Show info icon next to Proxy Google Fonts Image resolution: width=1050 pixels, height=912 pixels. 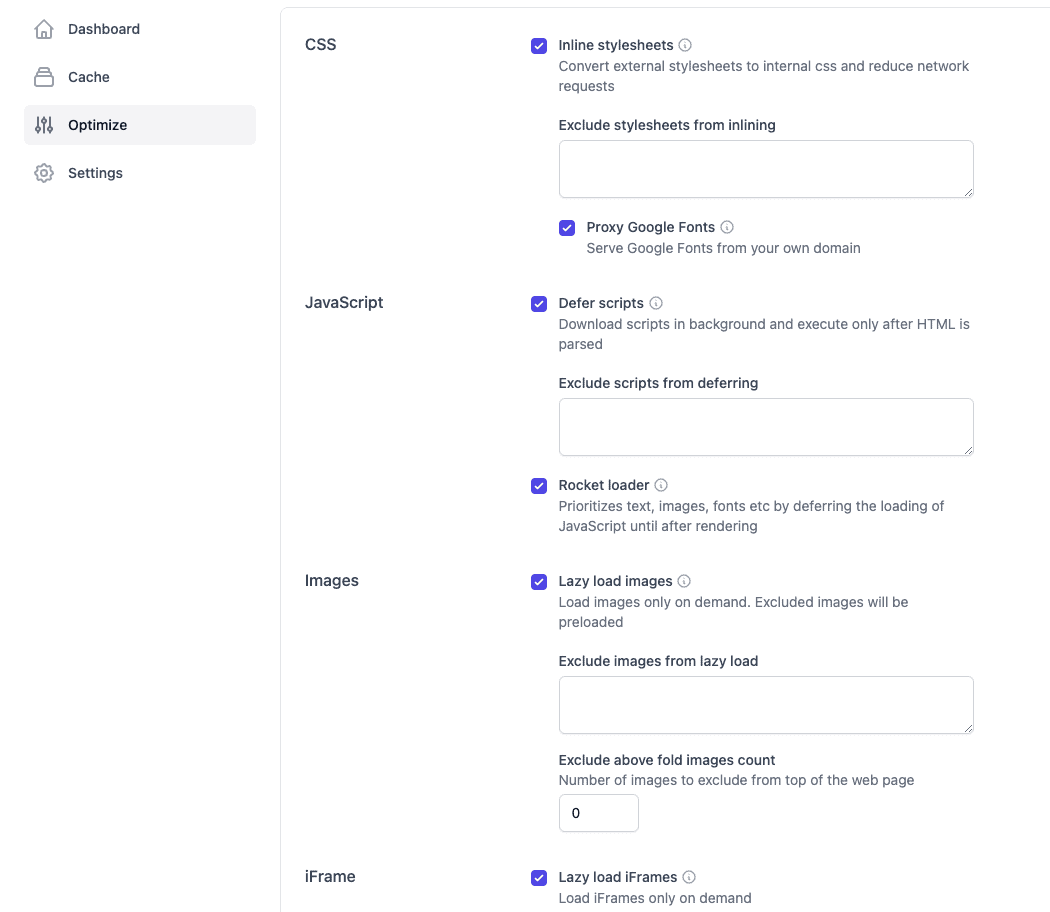click(727, 227)
